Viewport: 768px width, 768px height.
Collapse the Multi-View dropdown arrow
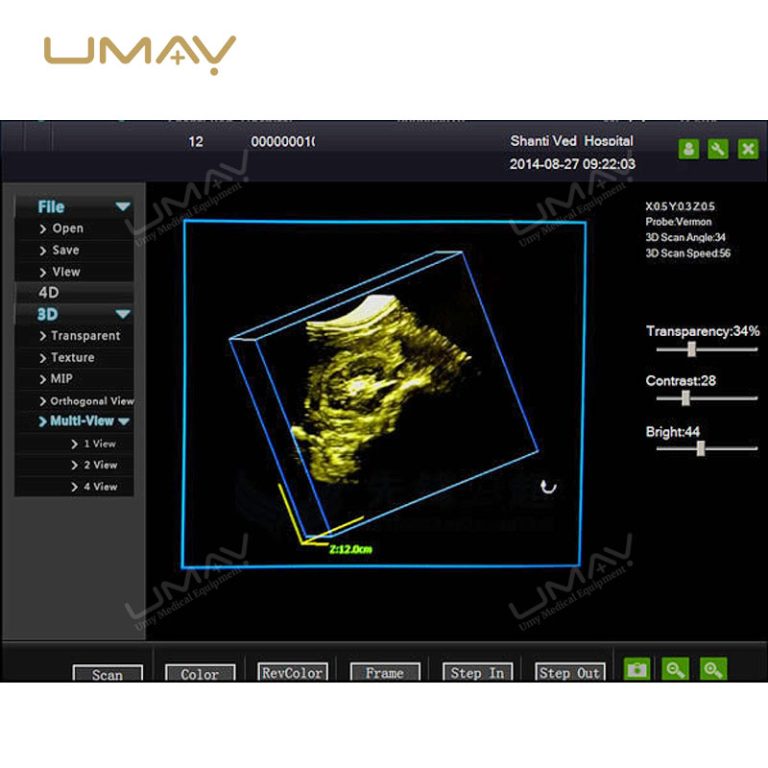coord(124,421)
